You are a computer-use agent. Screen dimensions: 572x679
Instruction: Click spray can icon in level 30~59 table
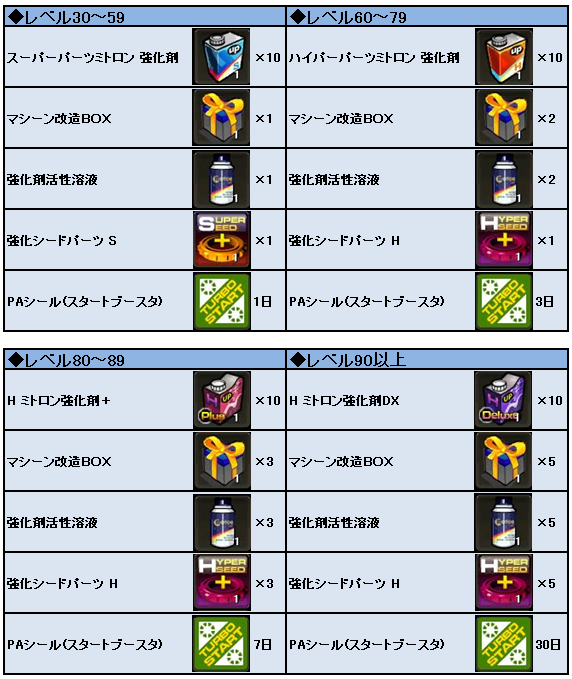(x=221, y=179)
